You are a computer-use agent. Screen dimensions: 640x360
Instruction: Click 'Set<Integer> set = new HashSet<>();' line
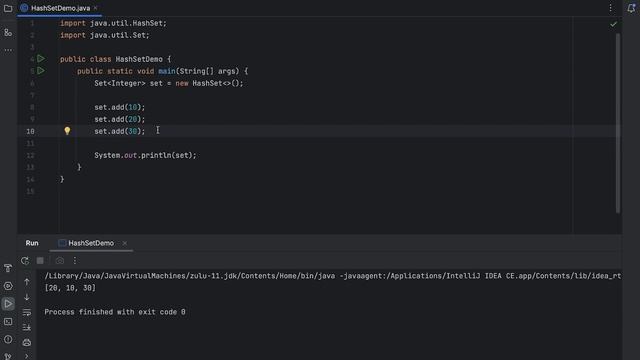coord(169,83)
